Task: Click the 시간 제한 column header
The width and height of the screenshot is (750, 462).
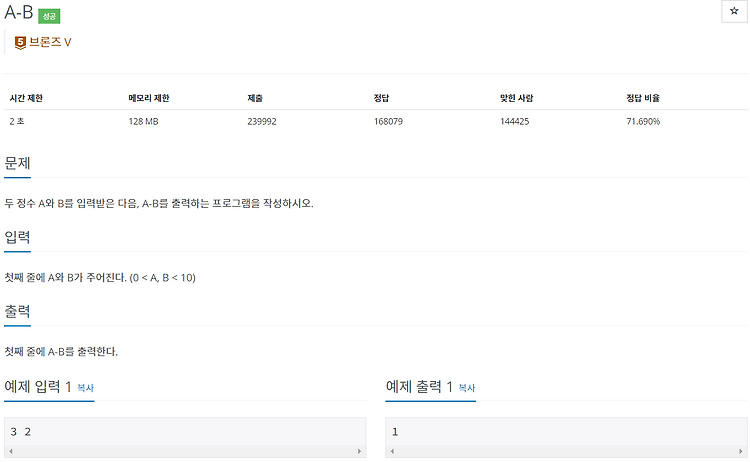Action: click(x=26, y=98)
